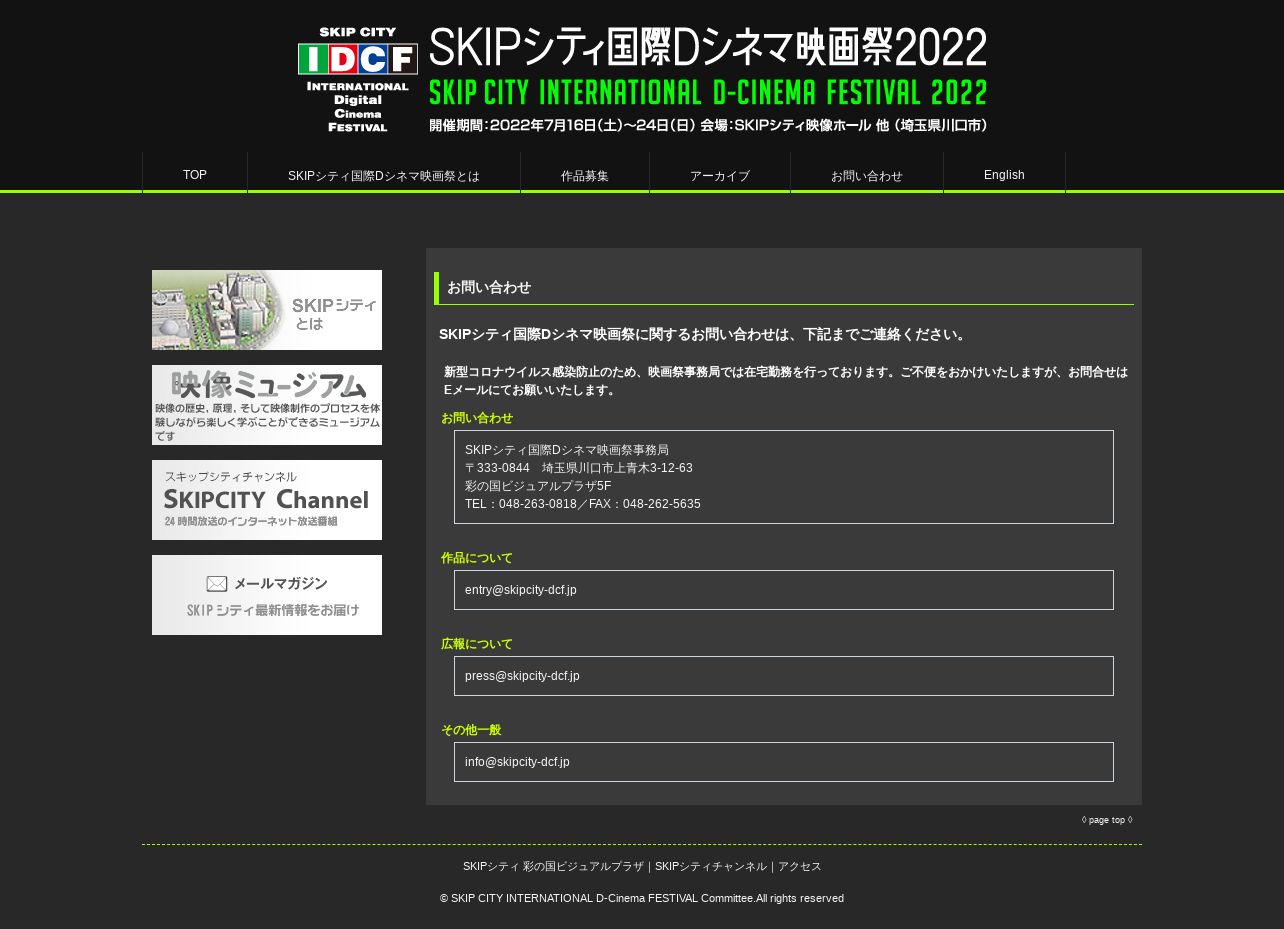Click the copyright notice in the footer
Viewport: 1284px width, 929px height.
click(x=642, y=898)
